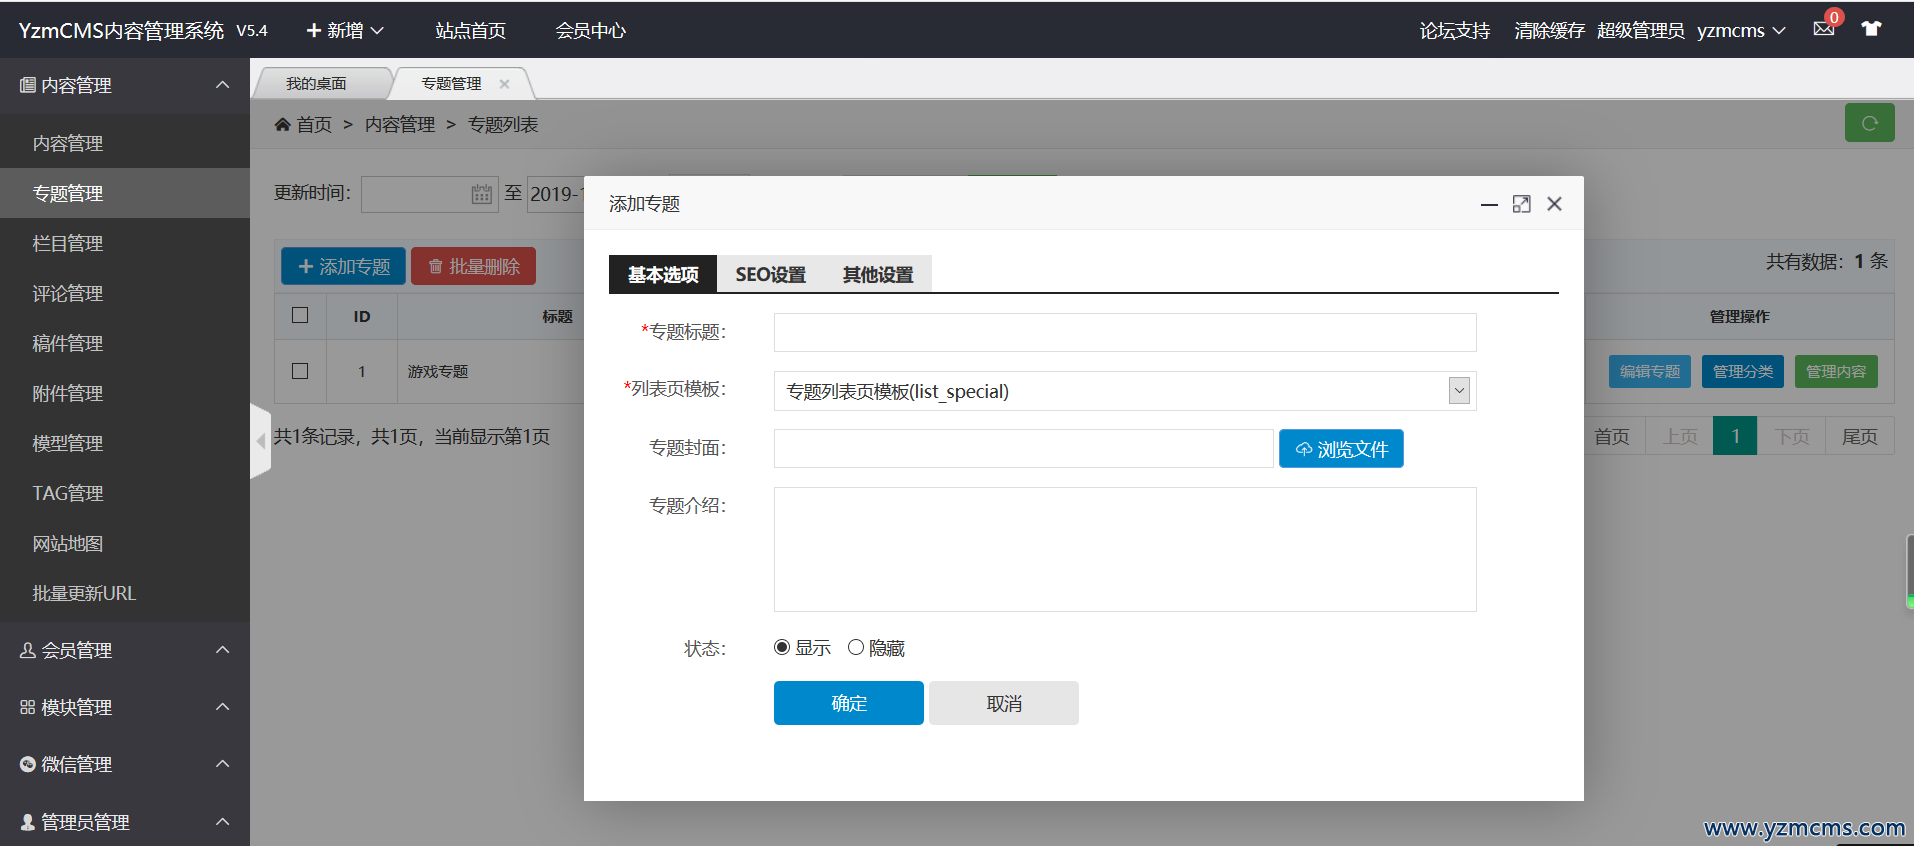Click the t-shirt skin theme icon
This screenshot has width=1914, height=846.
[1871, 29]
